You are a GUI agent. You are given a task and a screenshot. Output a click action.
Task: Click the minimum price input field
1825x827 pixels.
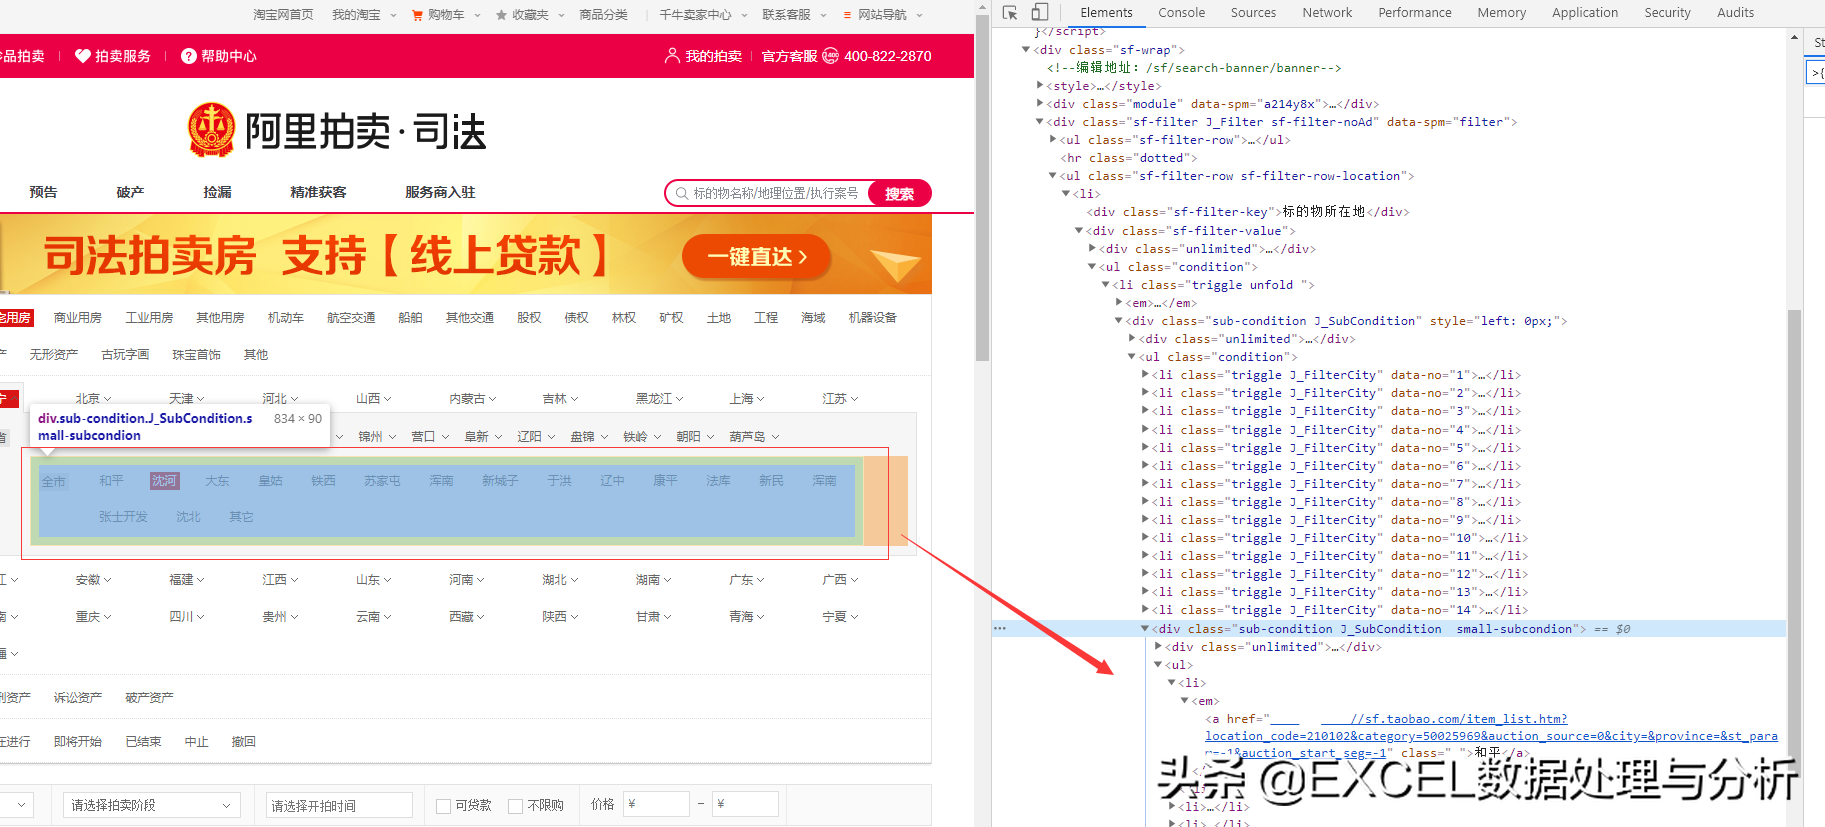pos(656,804)
